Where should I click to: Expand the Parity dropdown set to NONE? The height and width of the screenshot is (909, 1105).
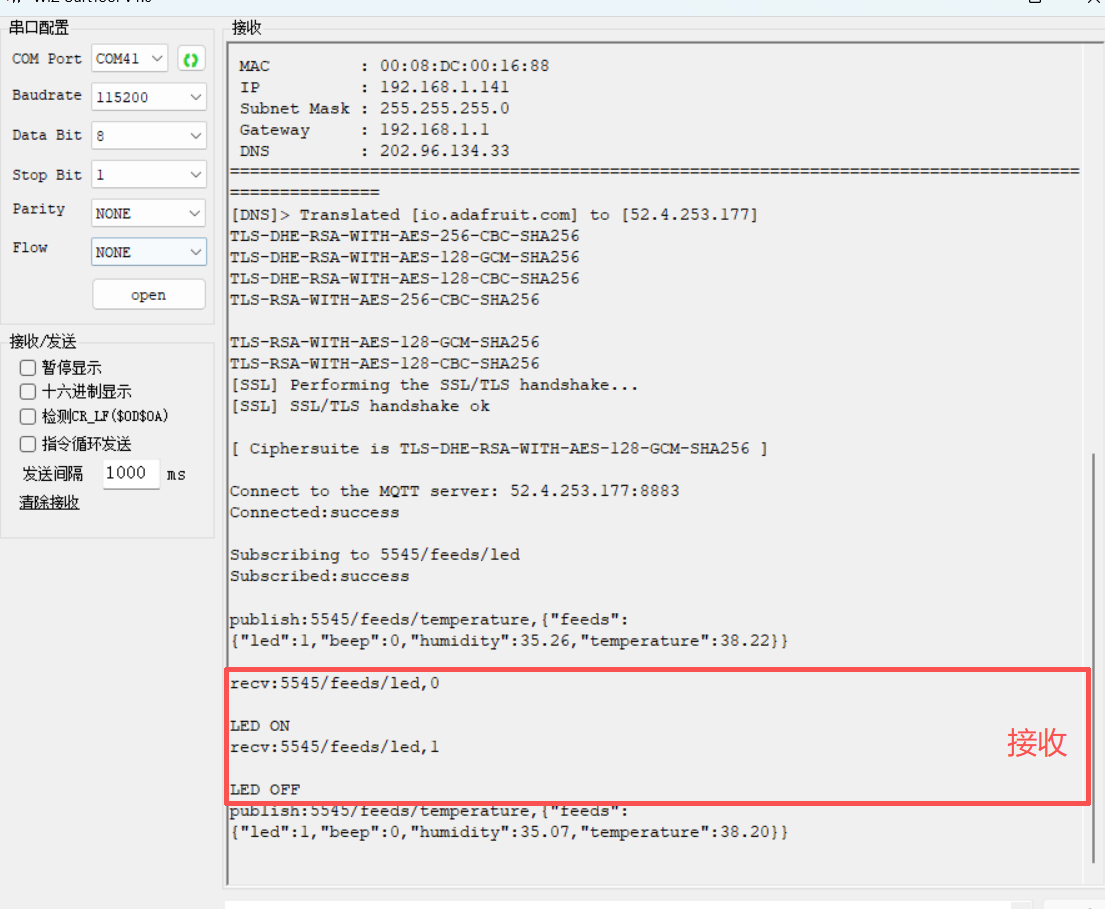click(149, 213)
